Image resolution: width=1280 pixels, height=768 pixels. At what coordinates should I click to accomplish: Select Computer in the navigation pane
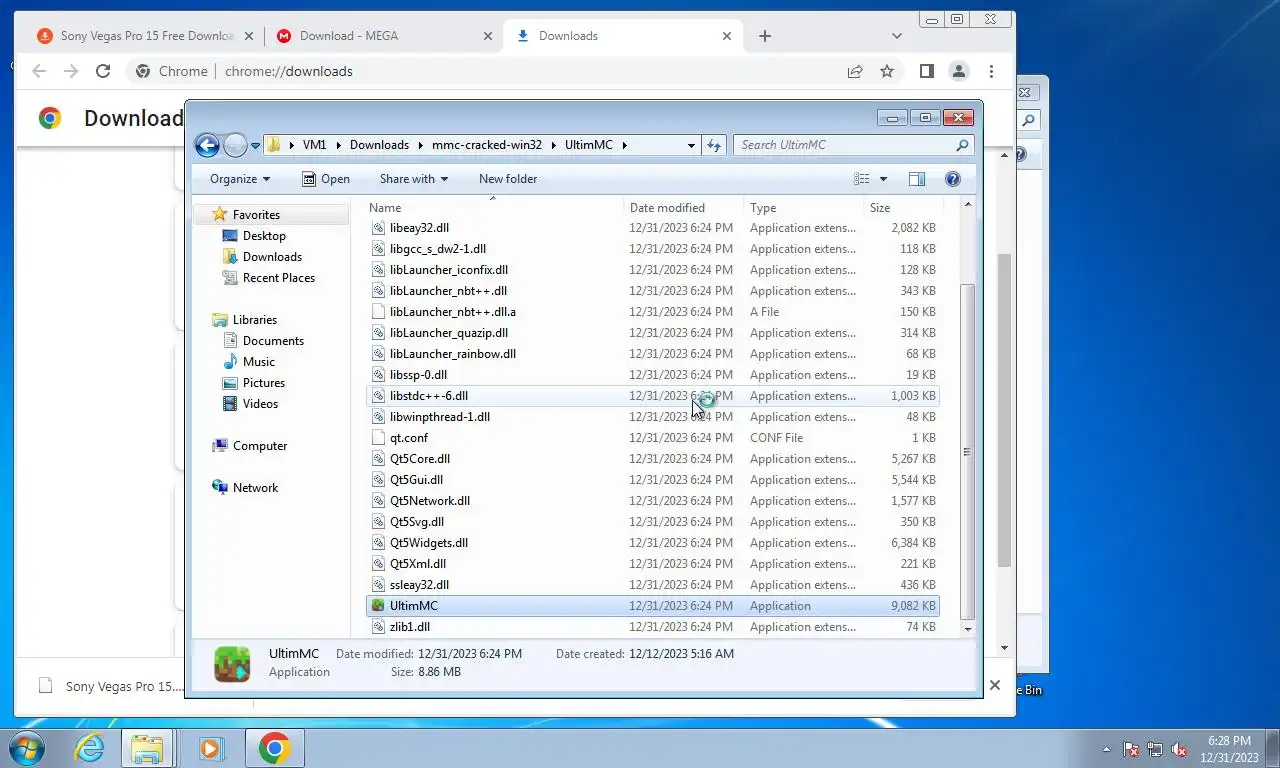tap(260, 446)
